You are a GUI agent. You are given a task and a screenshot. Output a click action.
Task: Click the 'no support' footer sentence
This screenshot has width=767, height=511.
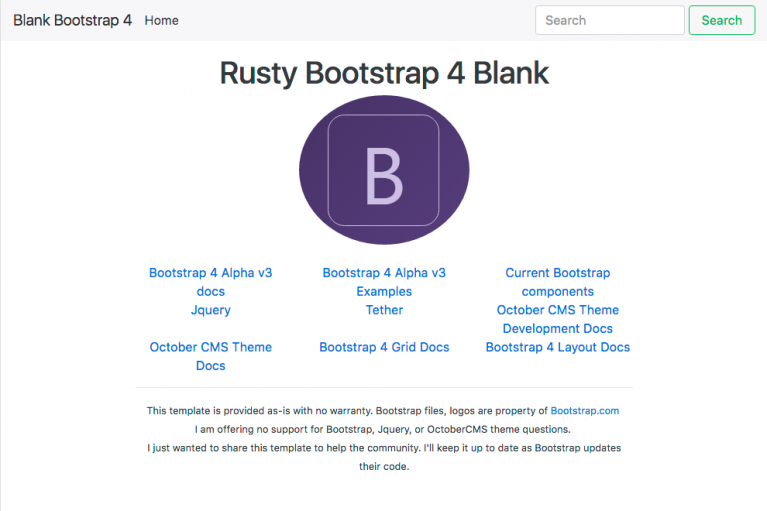click(383, 429)
